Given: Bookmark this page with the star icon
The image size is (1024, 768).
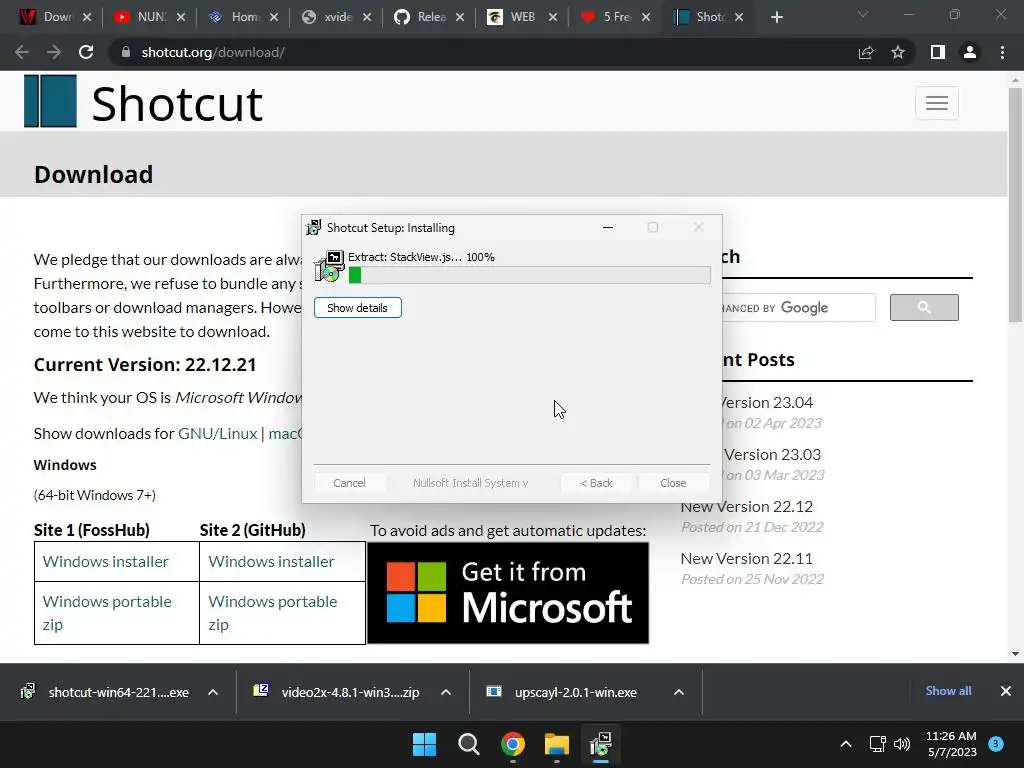Looking at the screenshot, I should click(898, 52).
